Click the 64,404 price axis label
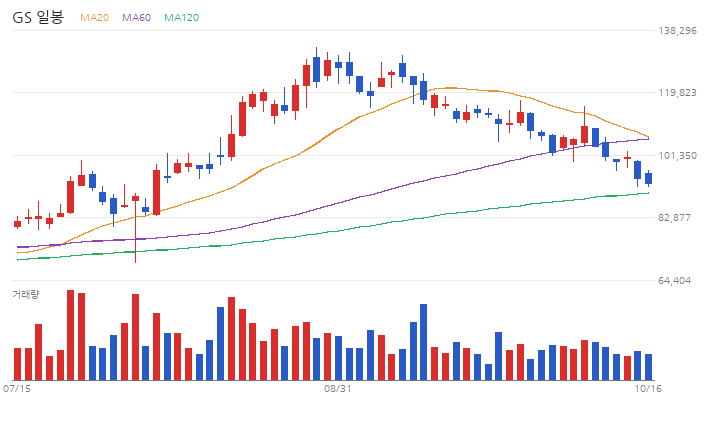 coord(674,281)
